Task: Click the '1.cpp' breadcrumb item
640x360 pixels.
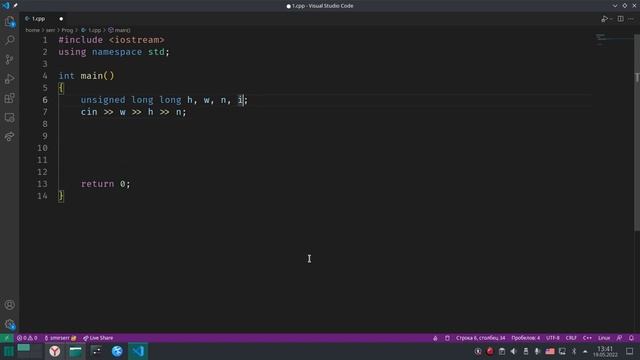Action: pyautogui.click(x=91, y=30)
